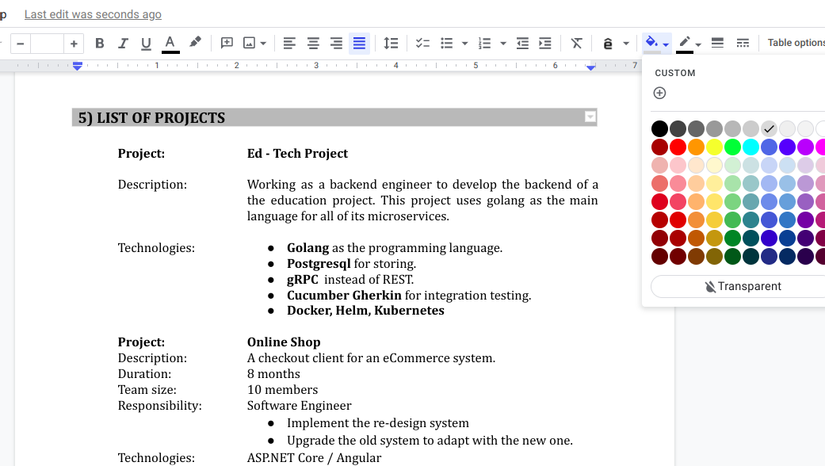Click the '8 months' duration value
This screenshot has width=825, height=466.
(x=274, y=374)
